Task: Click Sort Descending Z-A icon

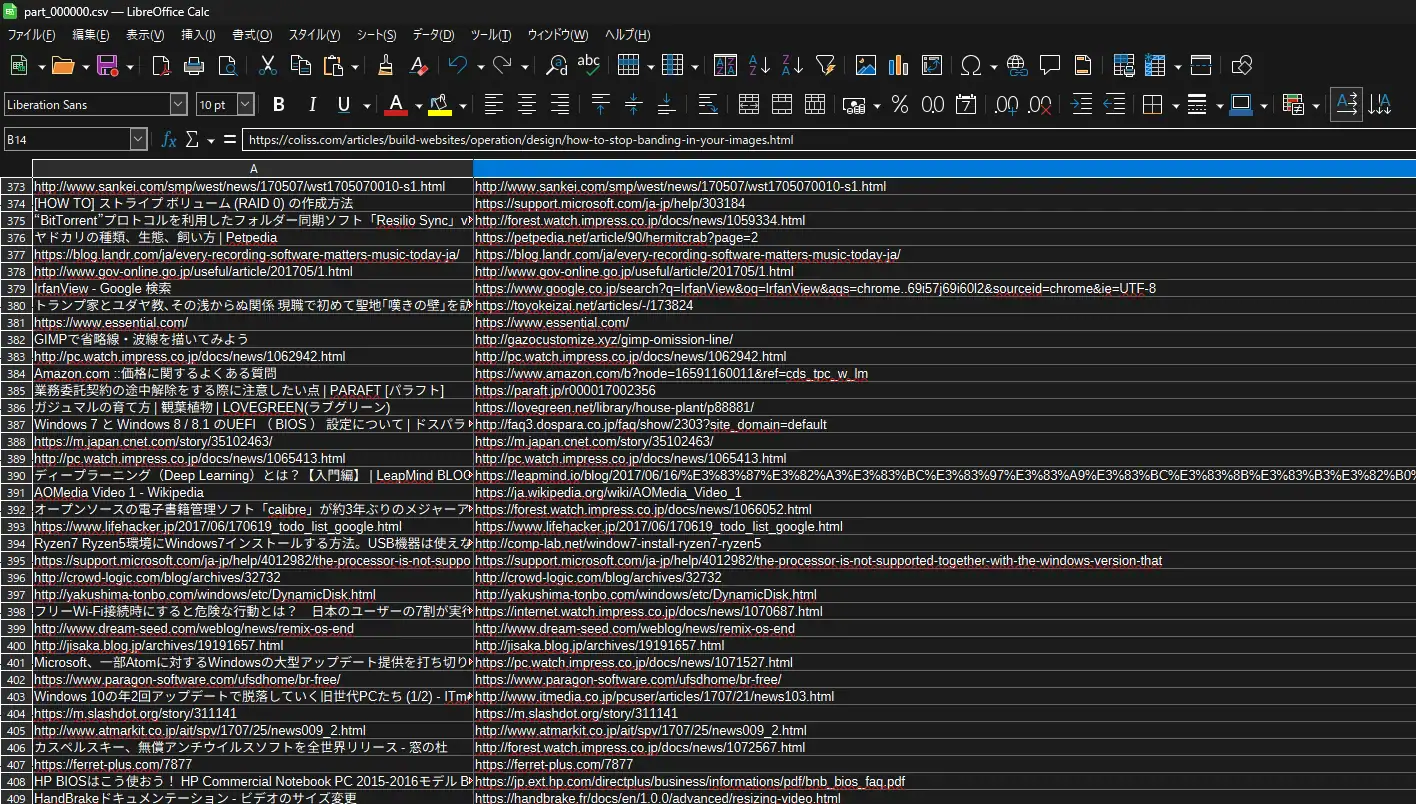Action: click(x=792, y=66)
